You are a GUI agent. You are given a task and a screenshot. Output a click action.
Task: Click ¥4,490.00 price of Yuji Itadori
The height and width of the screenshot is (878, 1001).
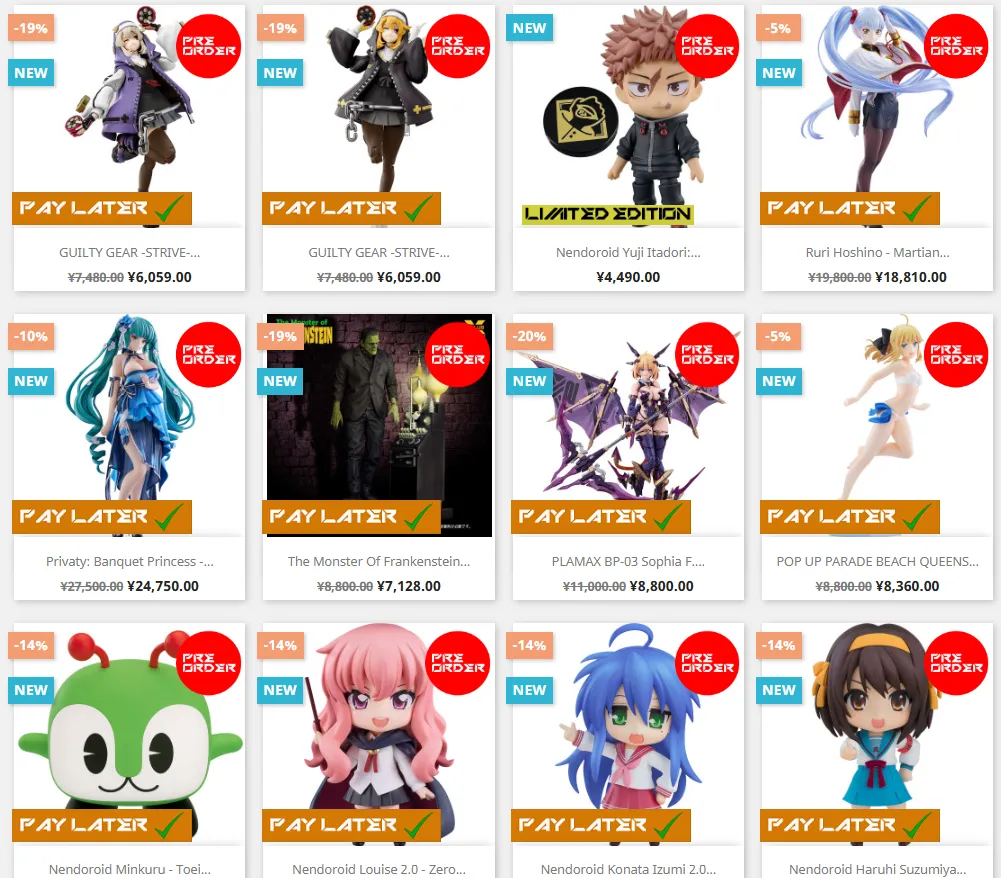pyautogui.click(x=628, y=277)
